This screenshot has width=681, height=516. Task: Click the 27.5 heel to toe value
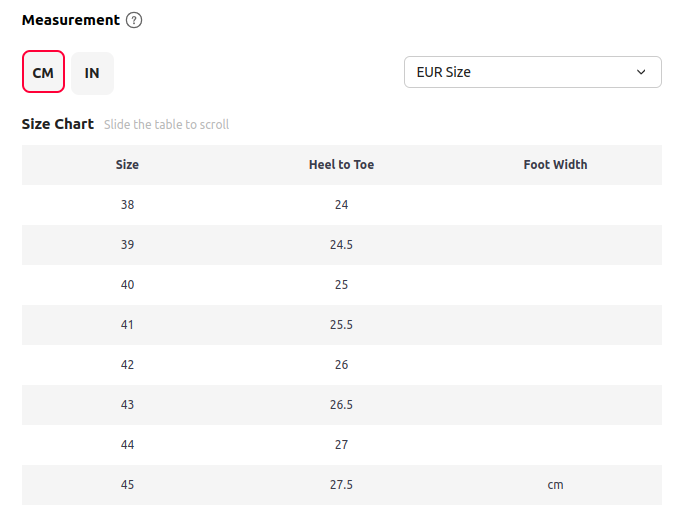point(341,485)
